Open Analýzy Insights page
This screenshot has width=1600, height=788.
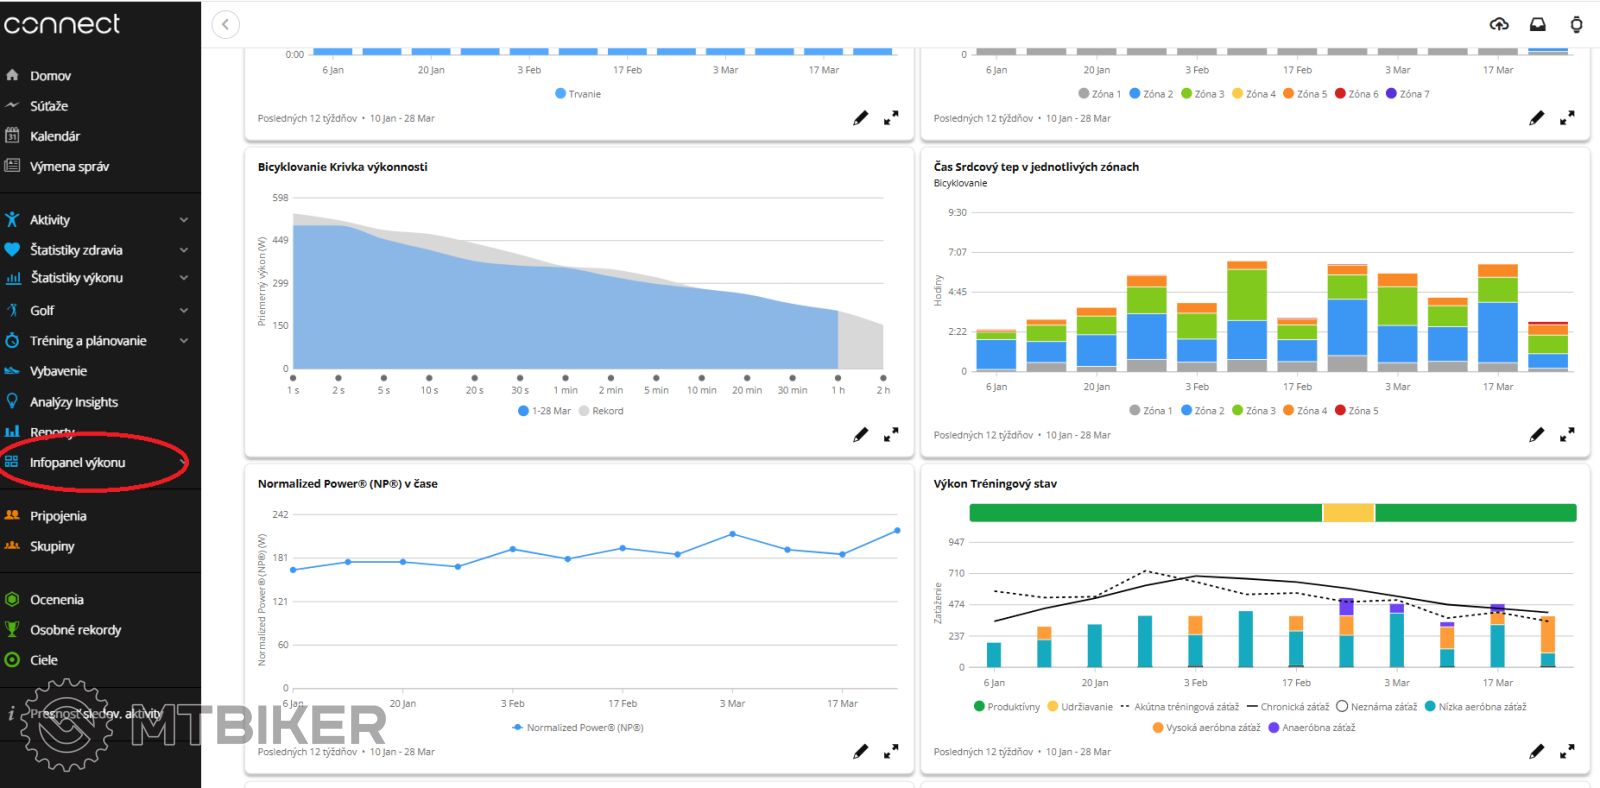pyautogui.click(x=74, y=402)
